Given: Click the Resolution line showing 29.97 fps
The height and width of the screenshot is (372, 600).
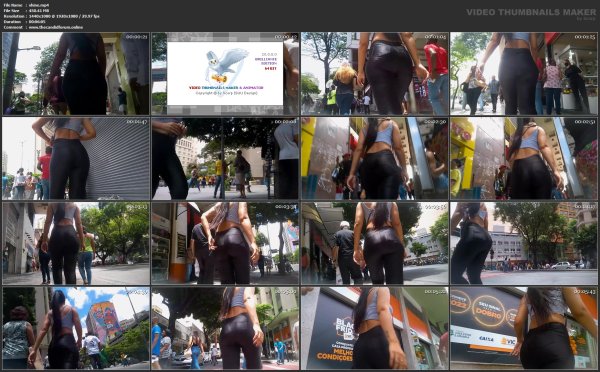Looking at the screenshot, I should tap(51, 16).
